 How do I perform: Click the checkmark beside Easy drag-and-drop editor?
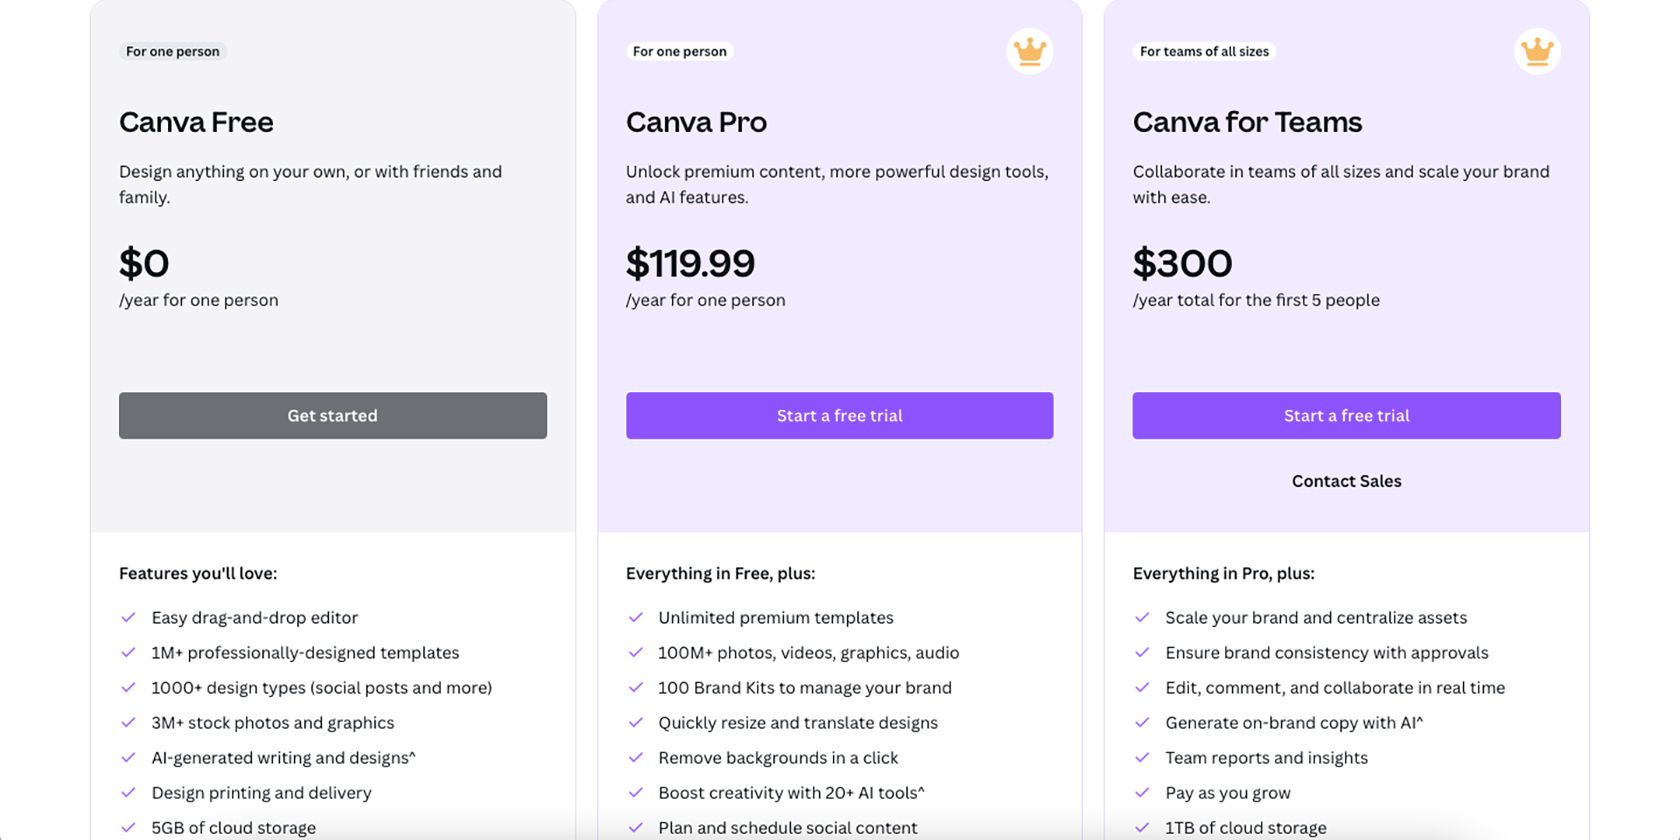[x=130, y=618]
